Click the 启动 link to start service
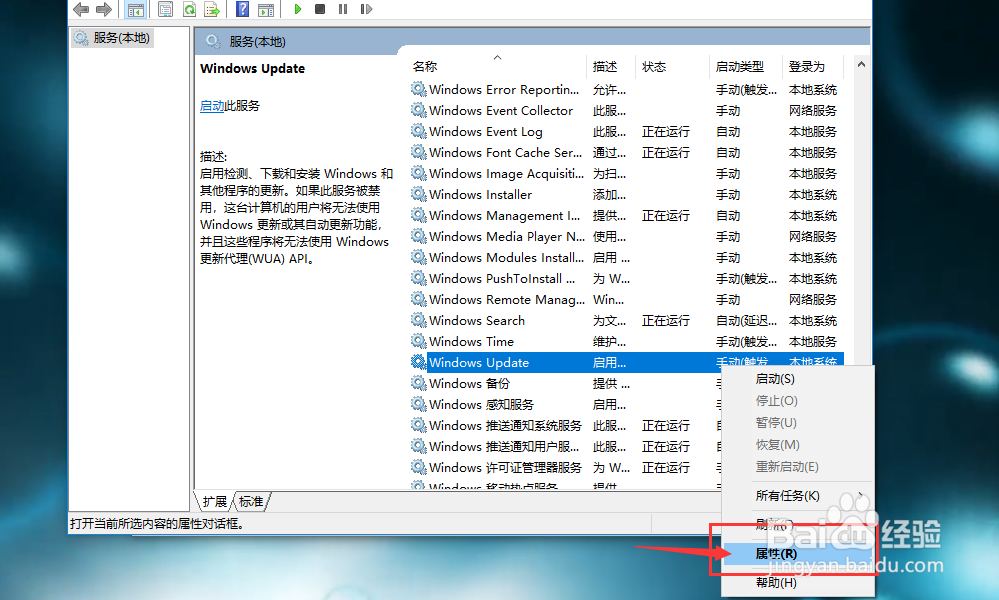 click(212, 106)
